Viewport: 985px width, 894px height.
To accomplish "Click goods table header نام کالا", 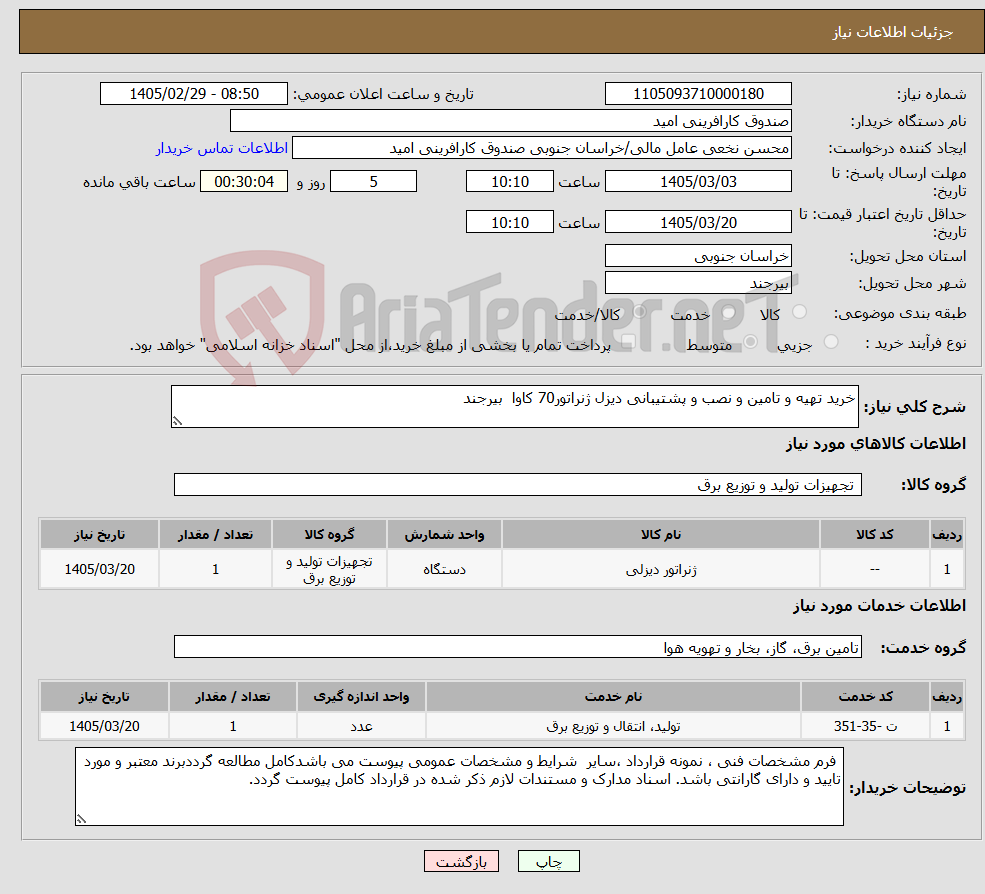I will [x=661, y=534].
